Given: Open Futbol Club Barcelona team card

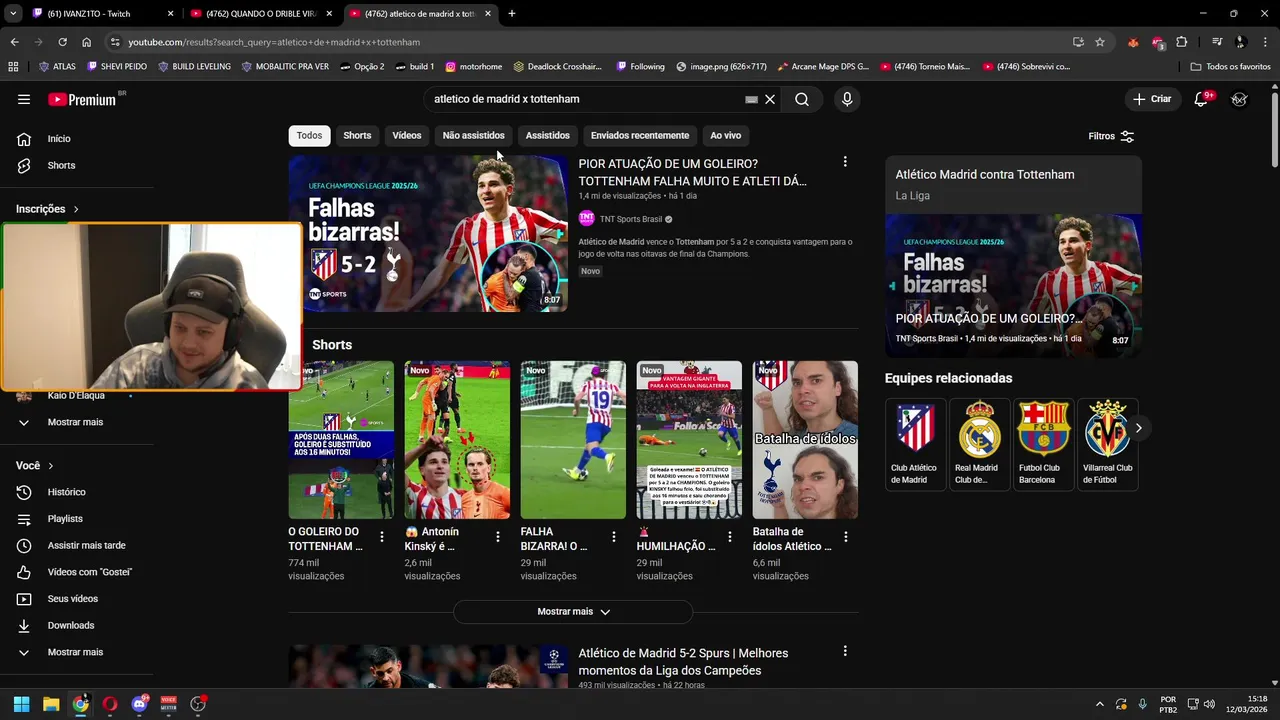Looking at the screenshot, I should (1043, 444).
